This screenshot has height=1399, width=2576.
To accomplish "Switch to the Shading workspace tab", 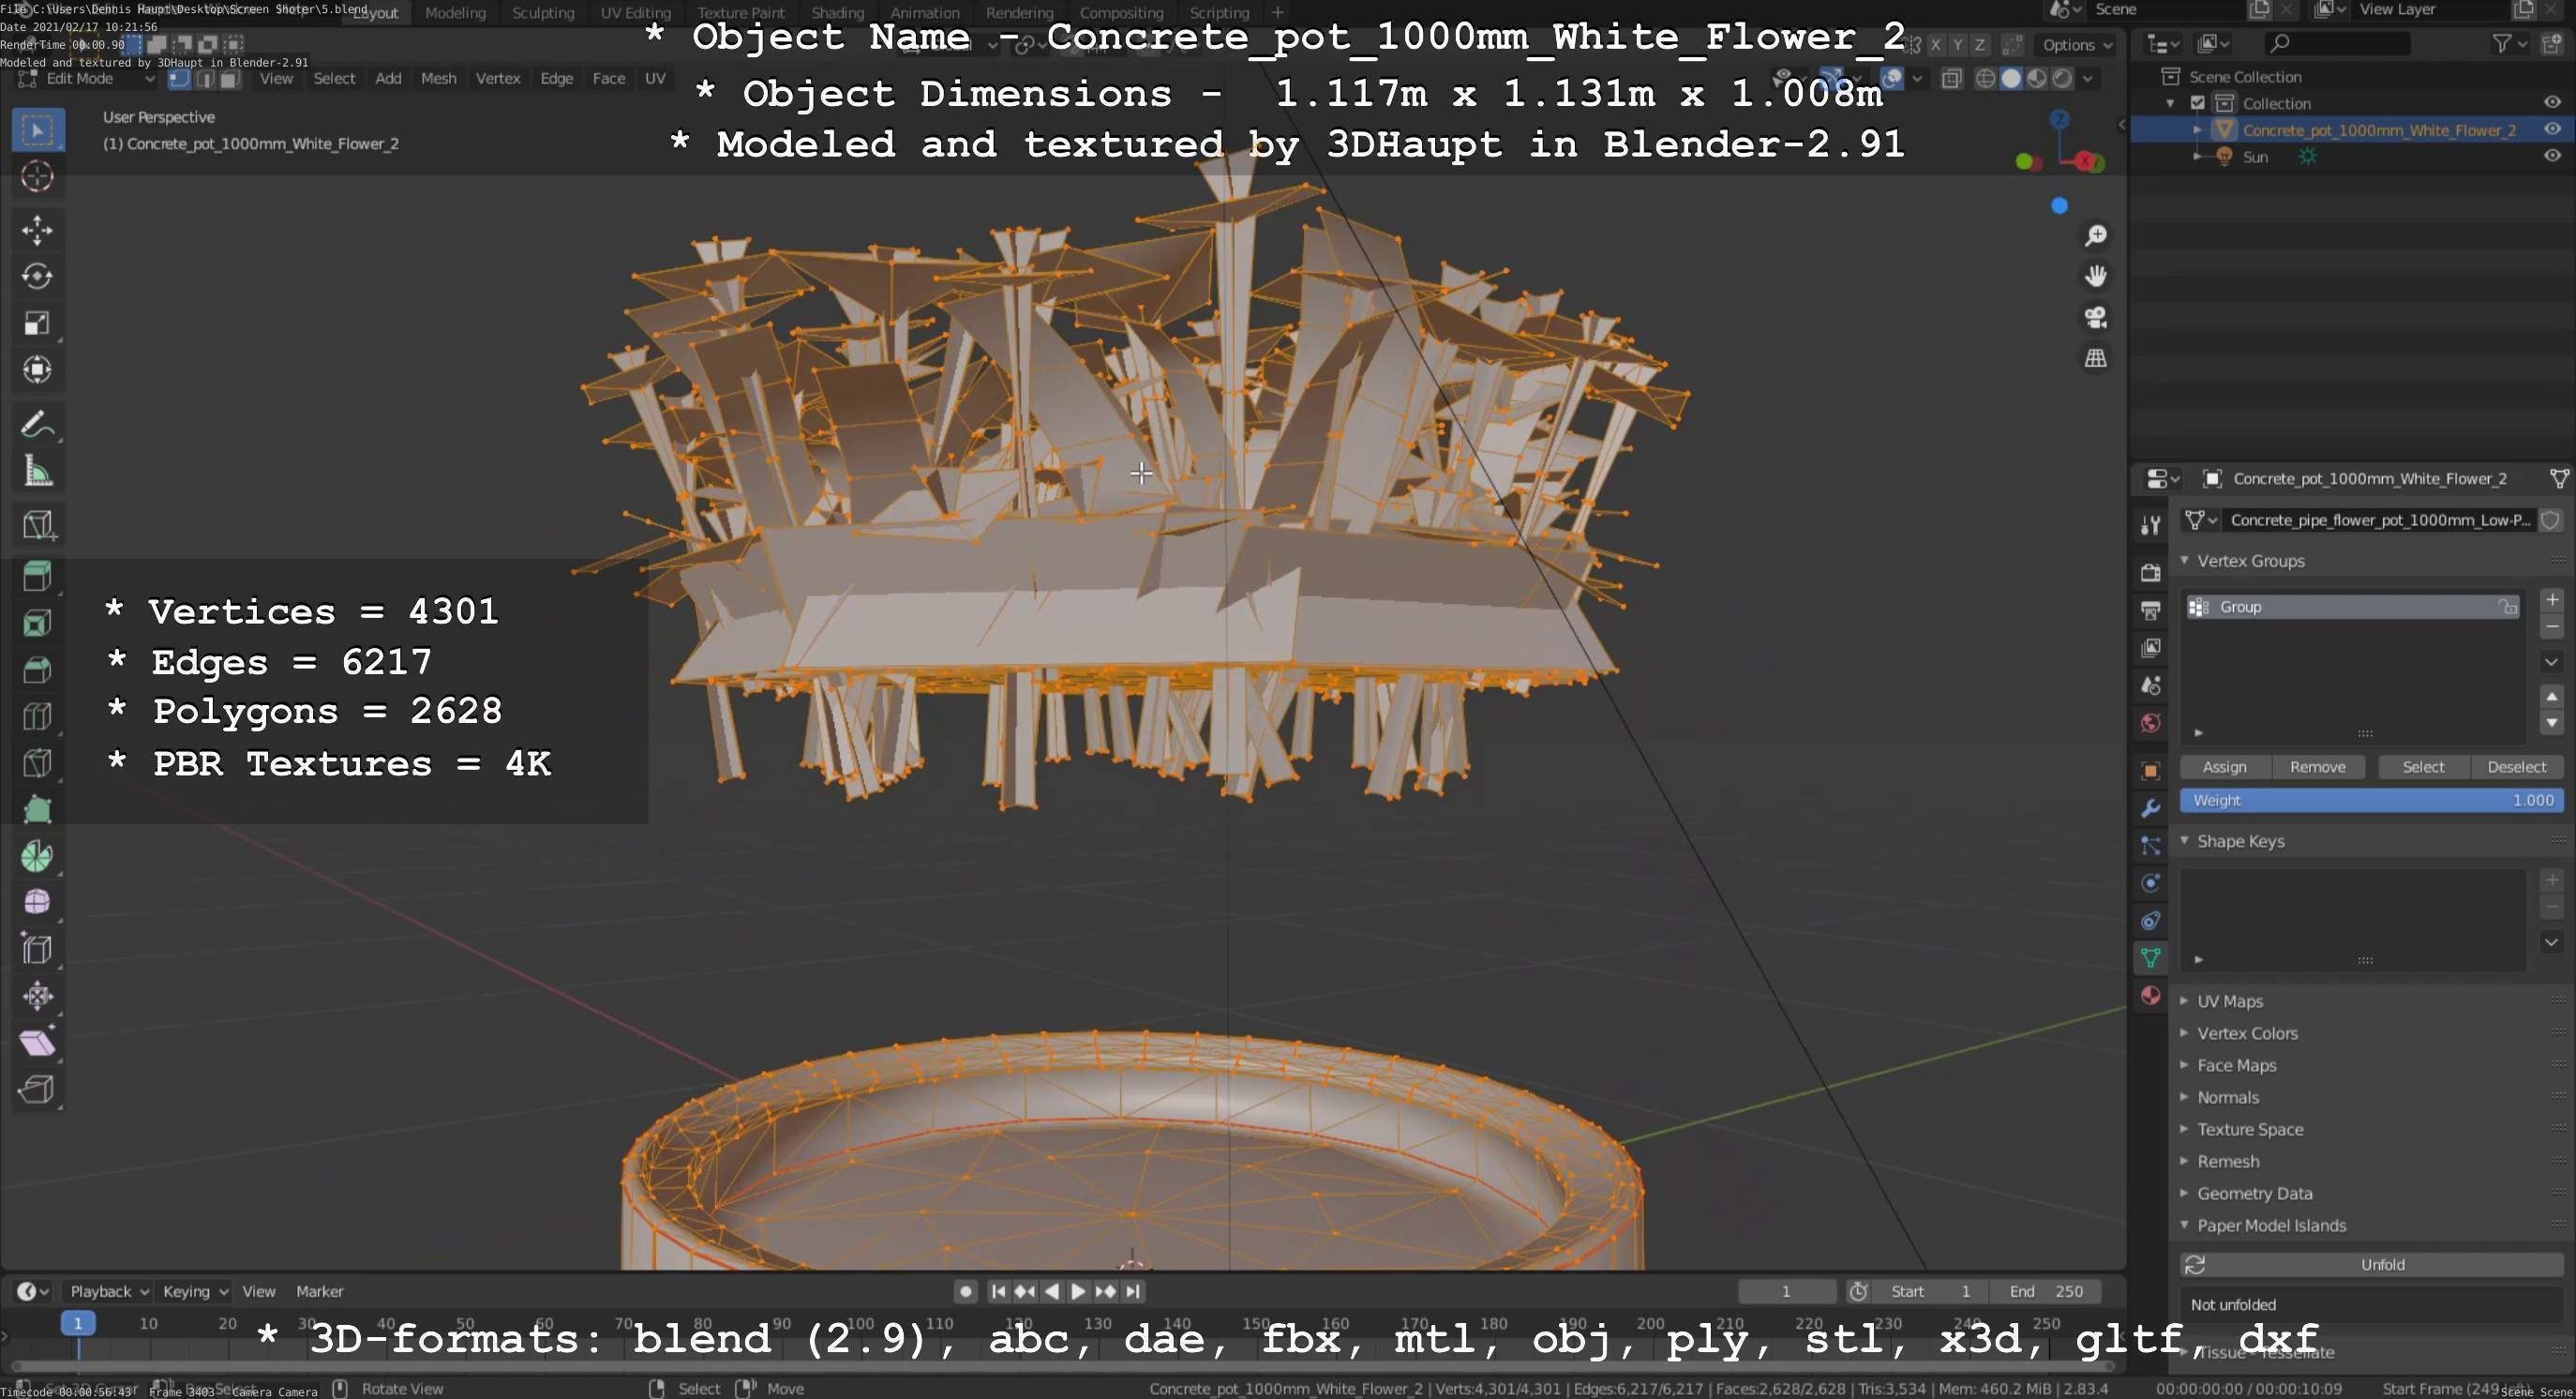I will (x=837, y=13).
